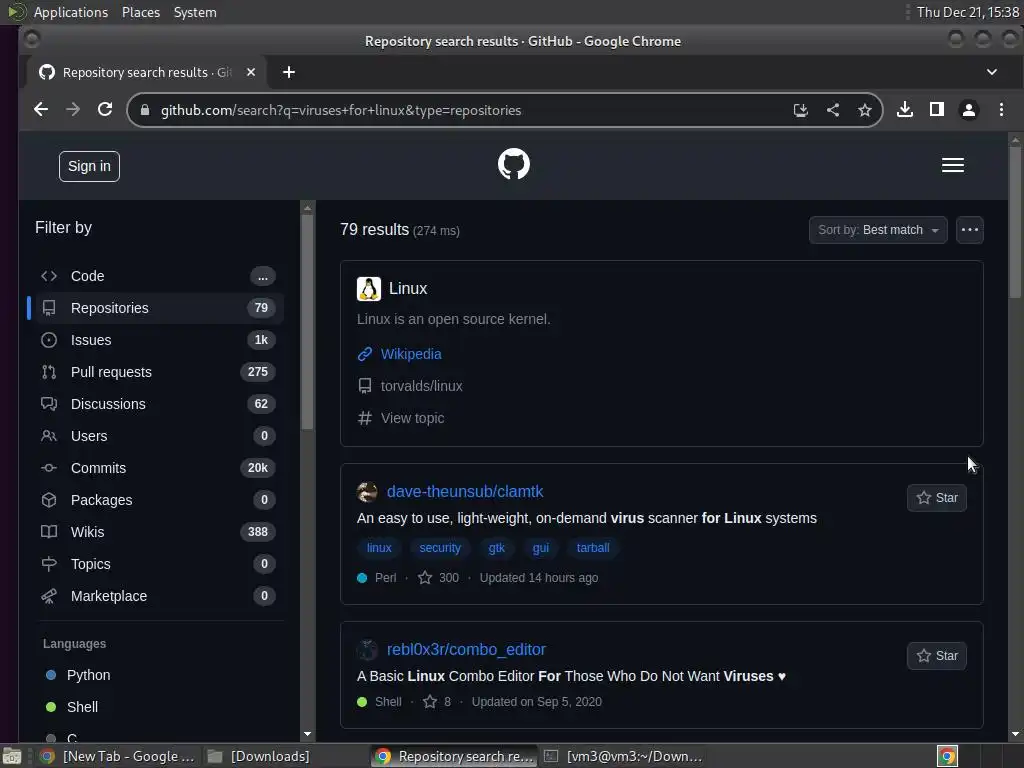The height and width of the screenshot is (768, 1024).
Task: Open the hamburger navigation menu
Action: coord(953,165)
